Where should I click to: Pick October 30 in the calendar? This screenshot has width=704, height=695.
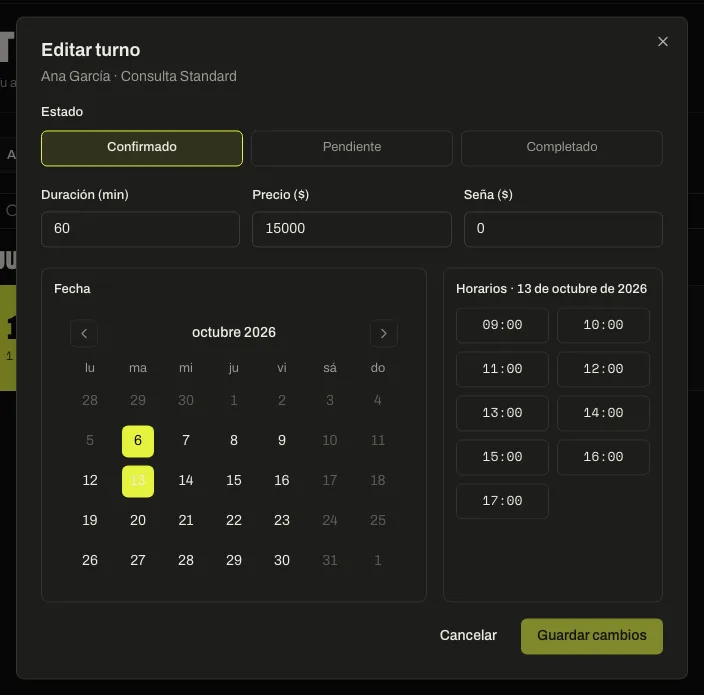(x=282, y=561)
